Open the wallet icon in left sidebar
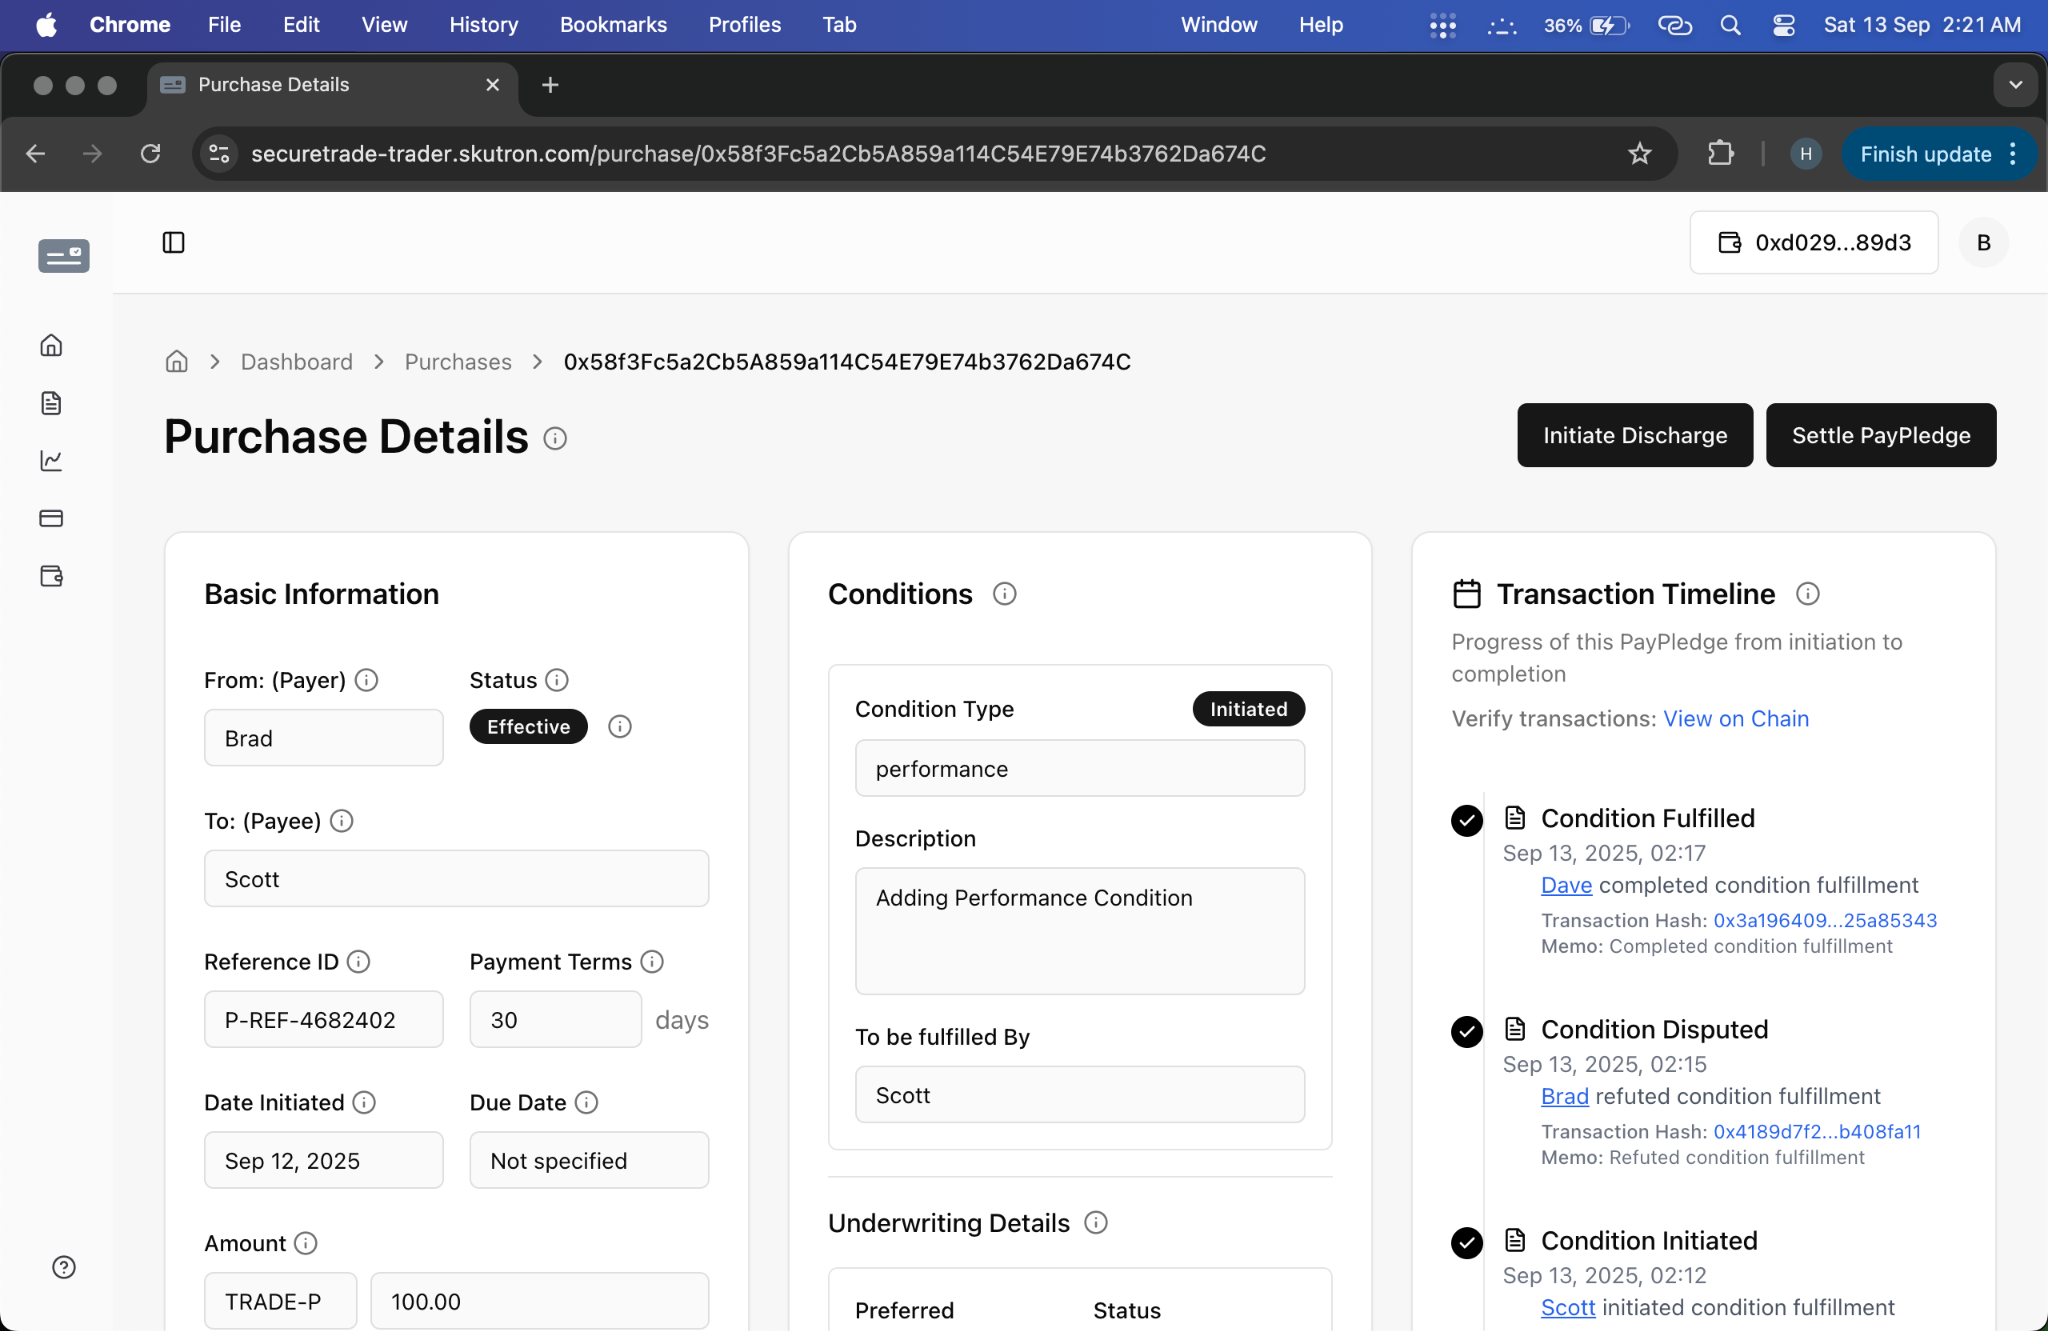 (51, 576)
